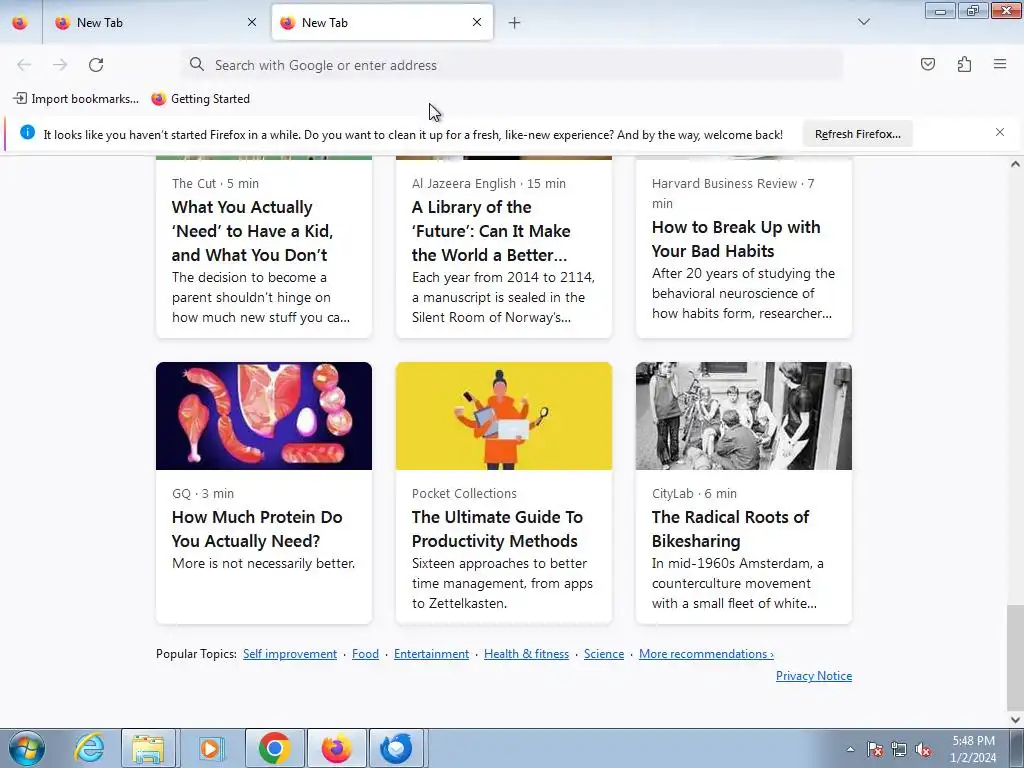Viewport: 1024px width, 768px height.
Task: Open A Library of the Future article
Action: pos(491,231)
